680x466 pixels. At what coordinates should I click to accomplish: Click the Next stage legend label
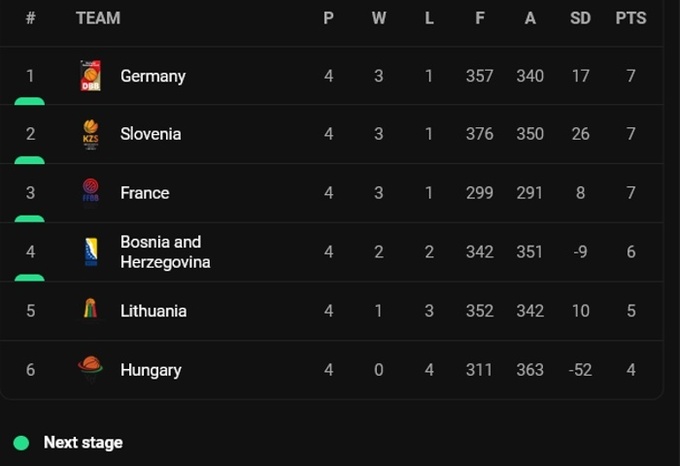[83, 442]
